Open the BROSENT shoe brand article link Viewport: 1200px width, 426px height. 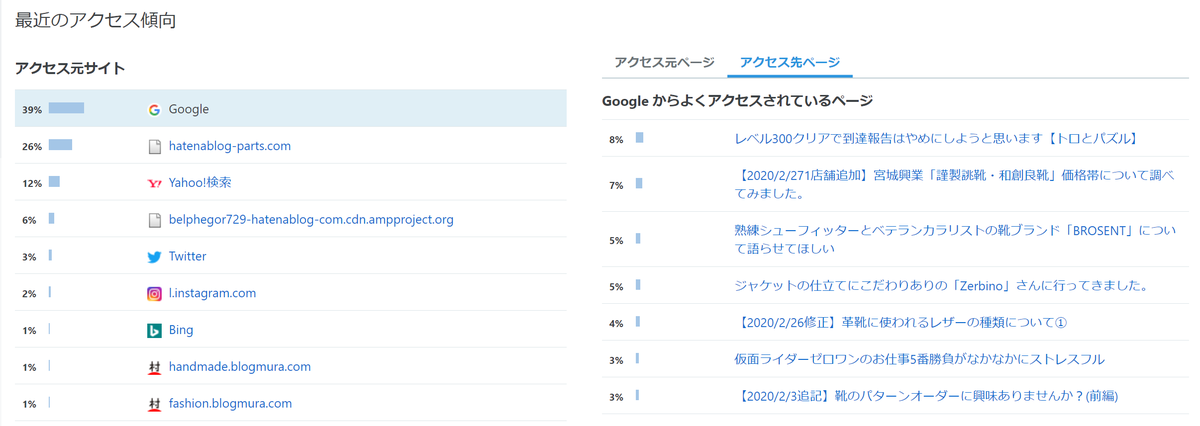pos(955,239)
